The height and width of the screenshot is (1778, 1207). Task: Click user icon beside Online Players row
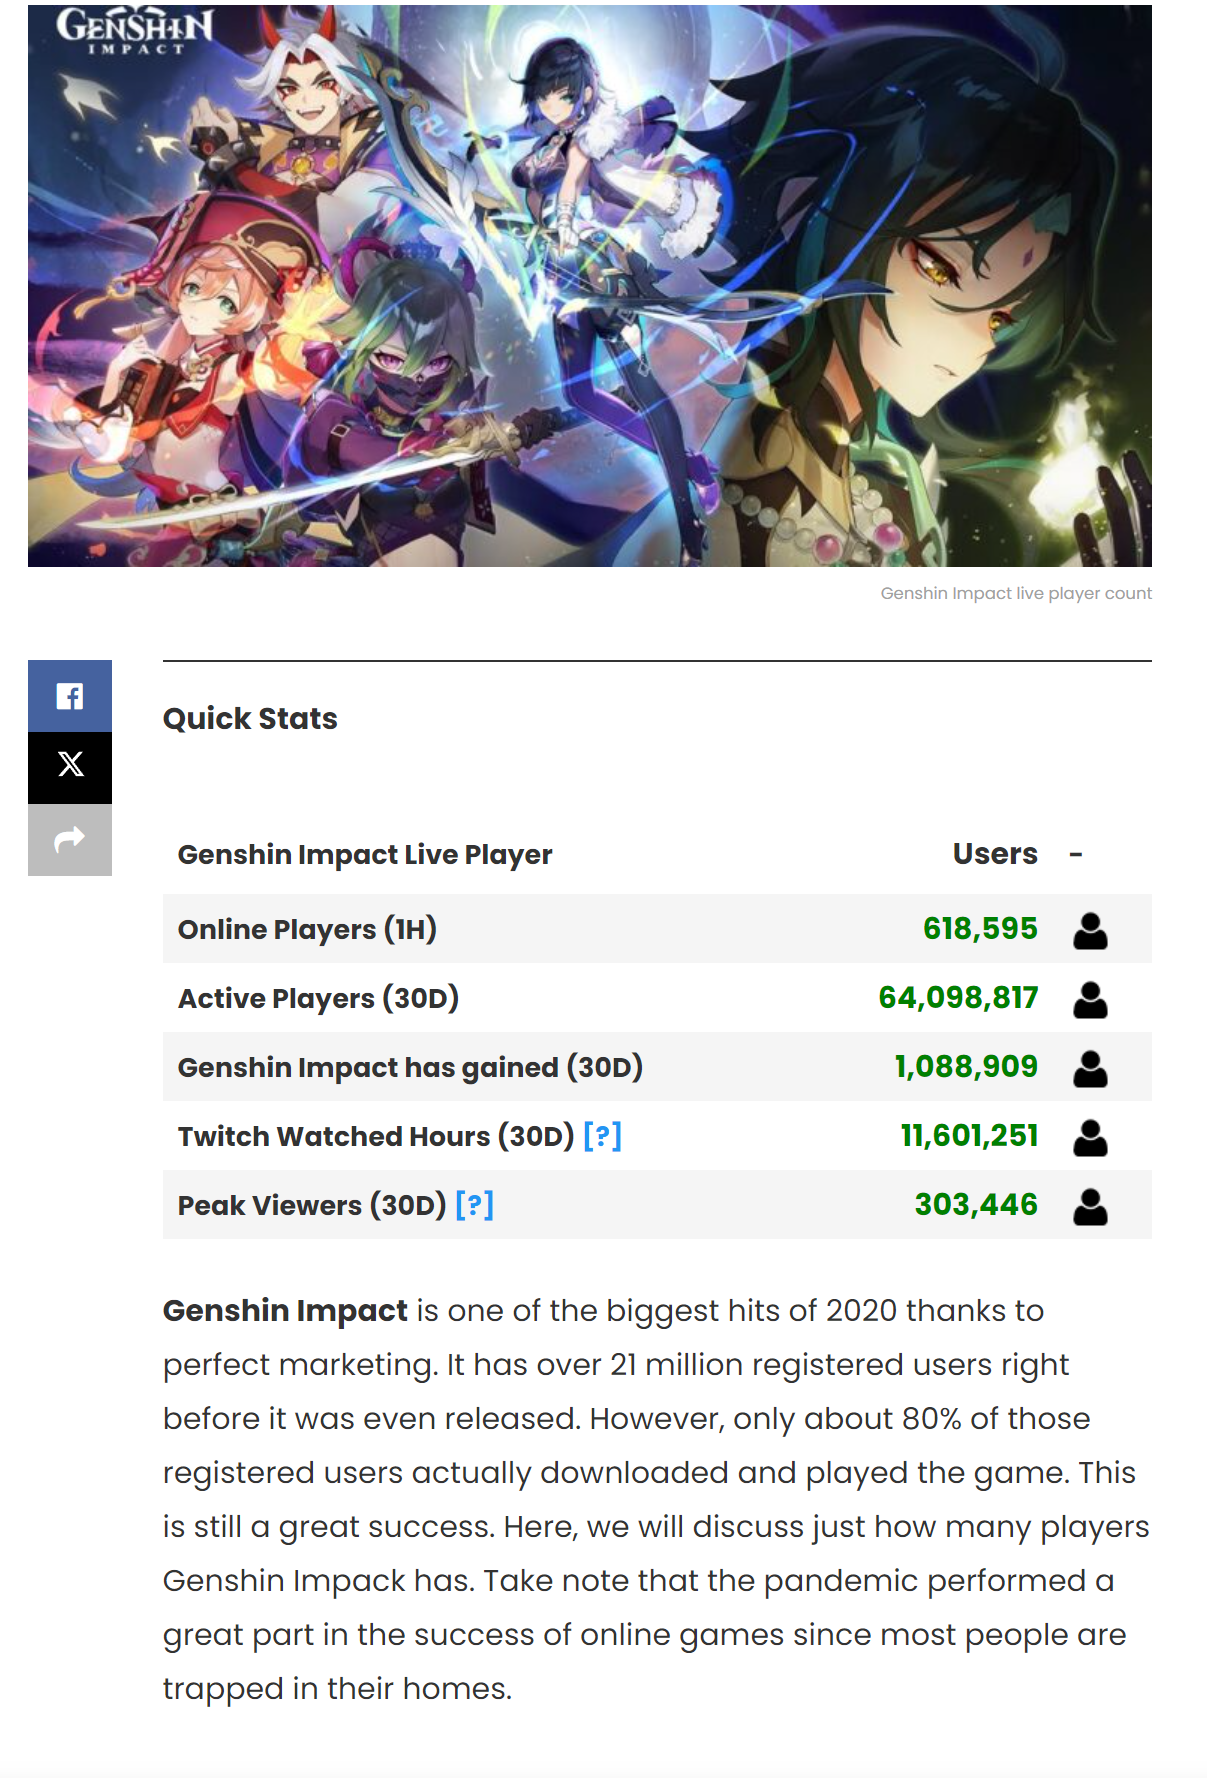(1090, 930)
